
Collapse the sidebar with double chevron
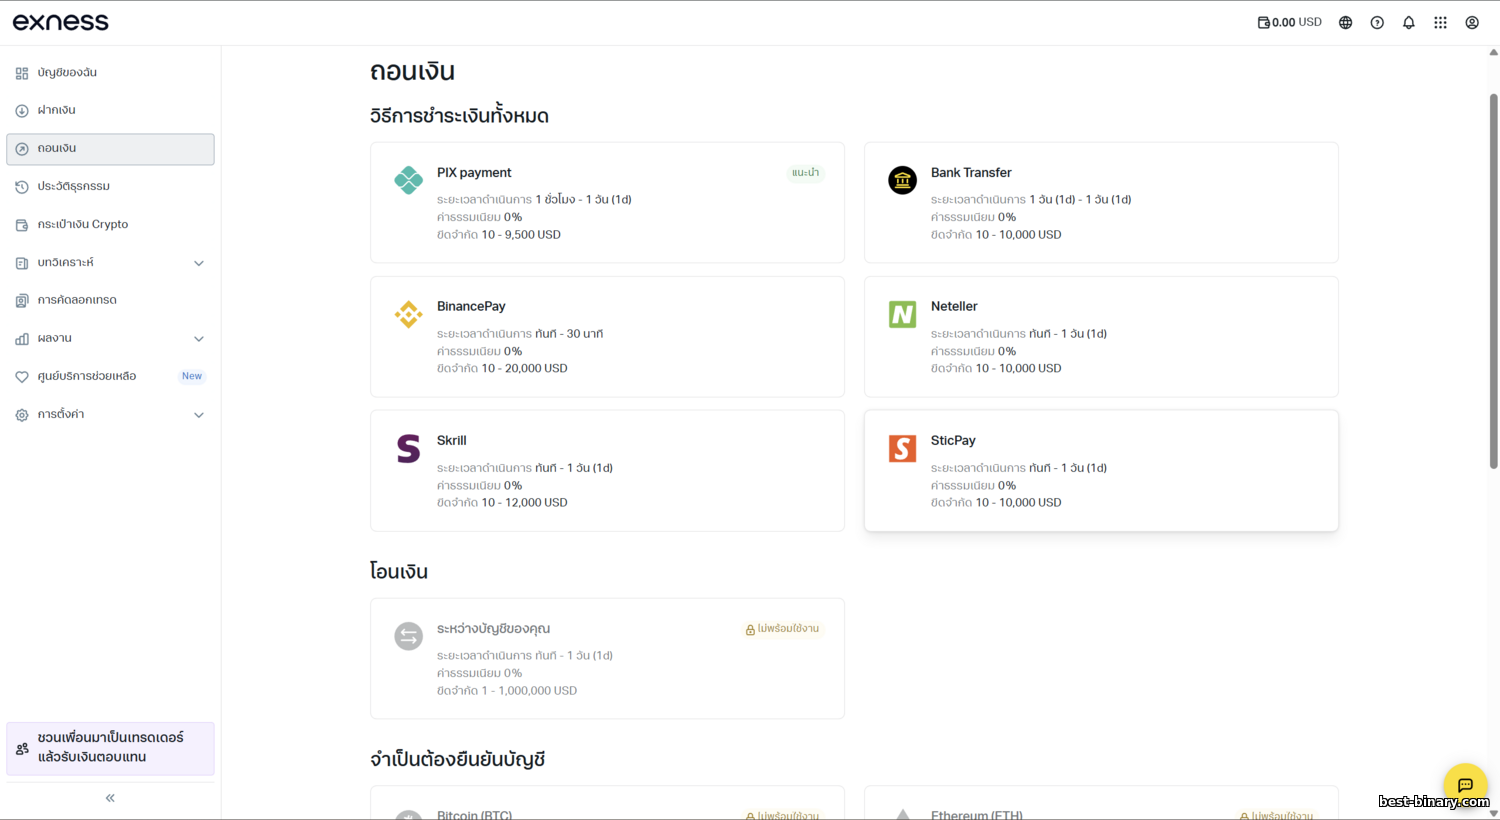[x=110, y=798]
